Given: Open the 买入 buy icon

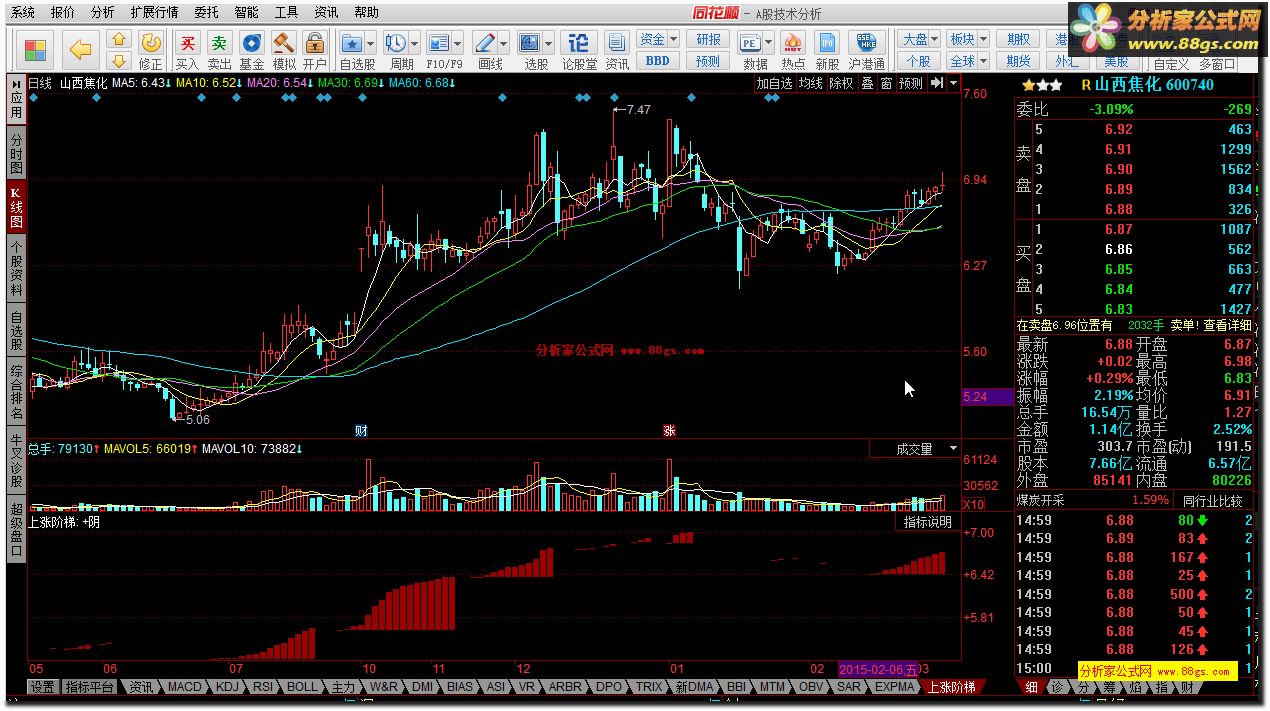Looking at the screenshot, I should [187, 50].
